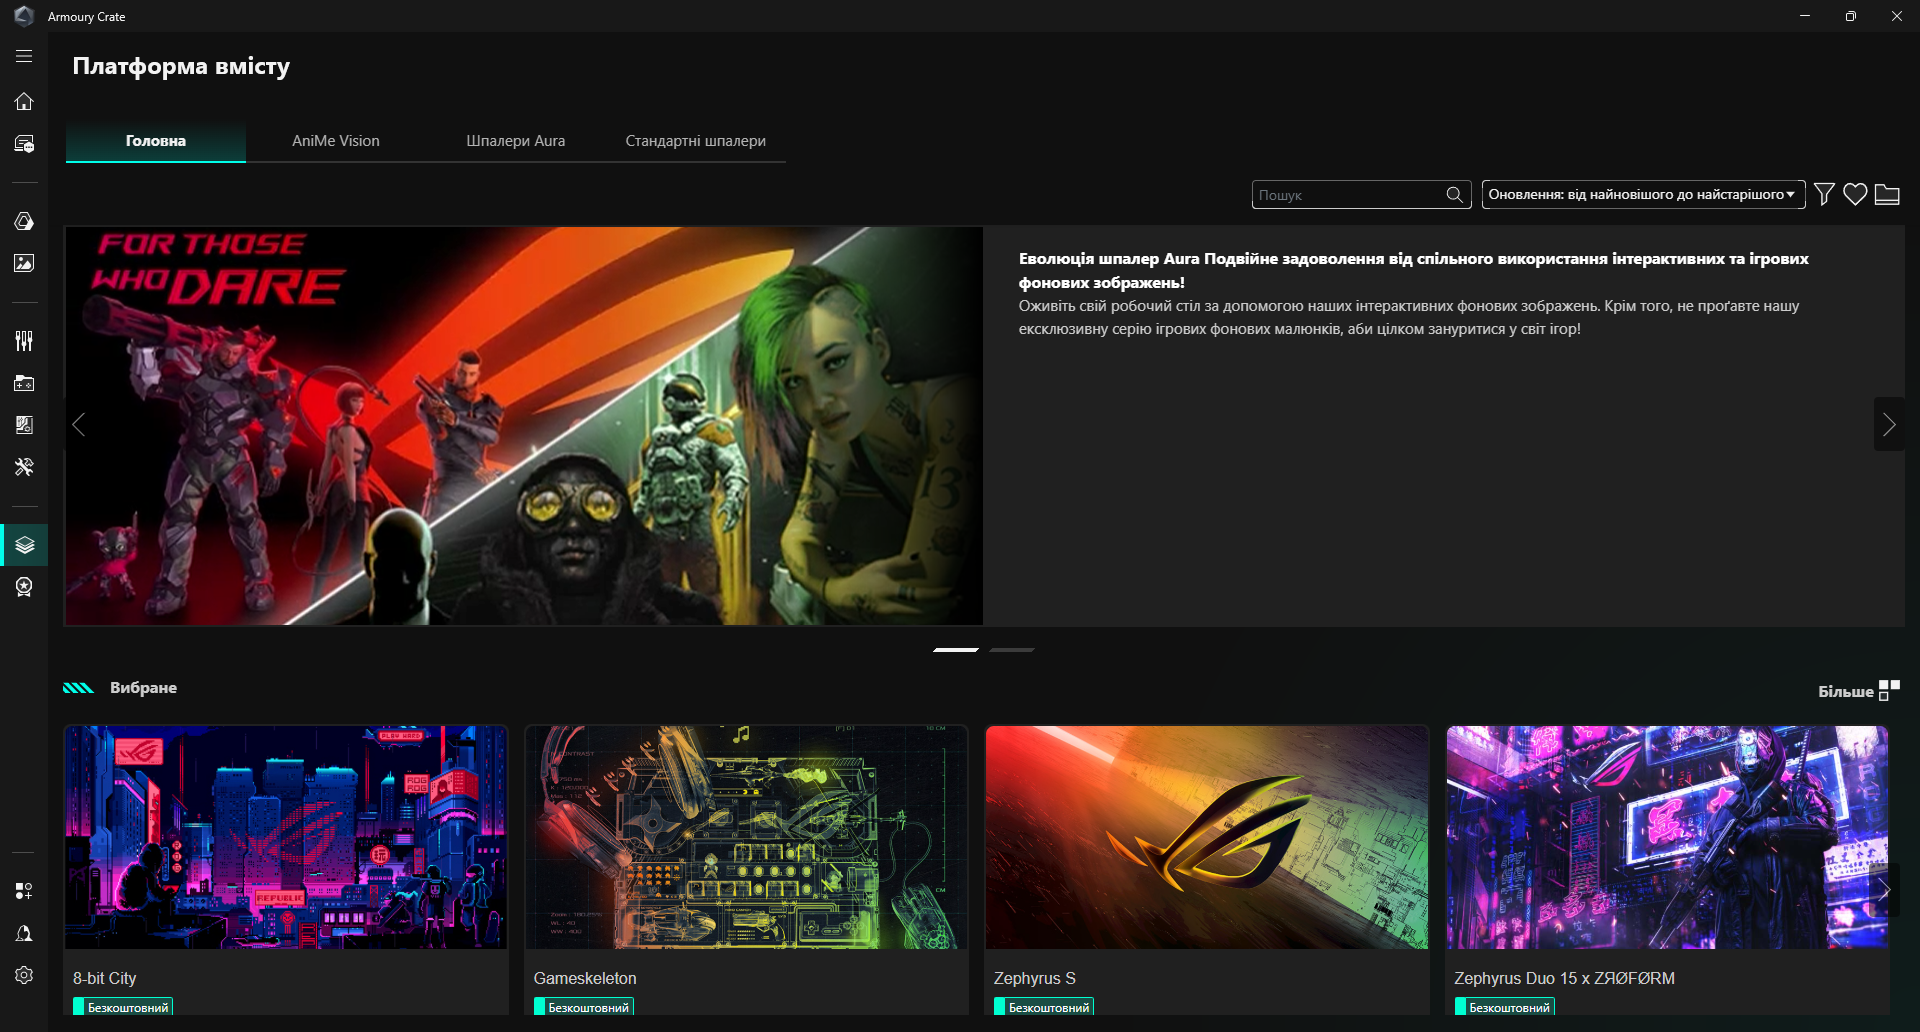Click the Gameskeleton title text

(585, 978)
